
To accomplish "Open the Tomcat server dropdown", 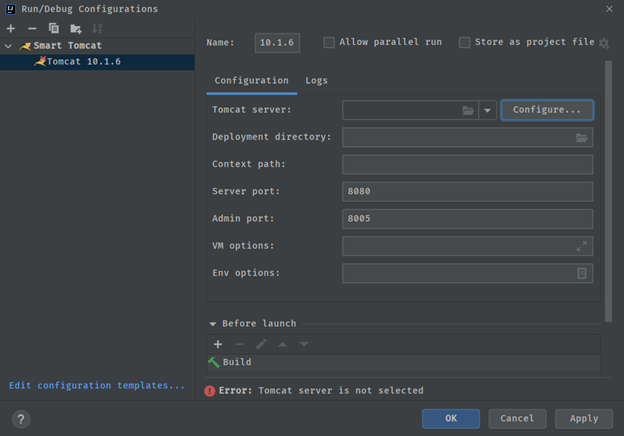I will point(487,110).
